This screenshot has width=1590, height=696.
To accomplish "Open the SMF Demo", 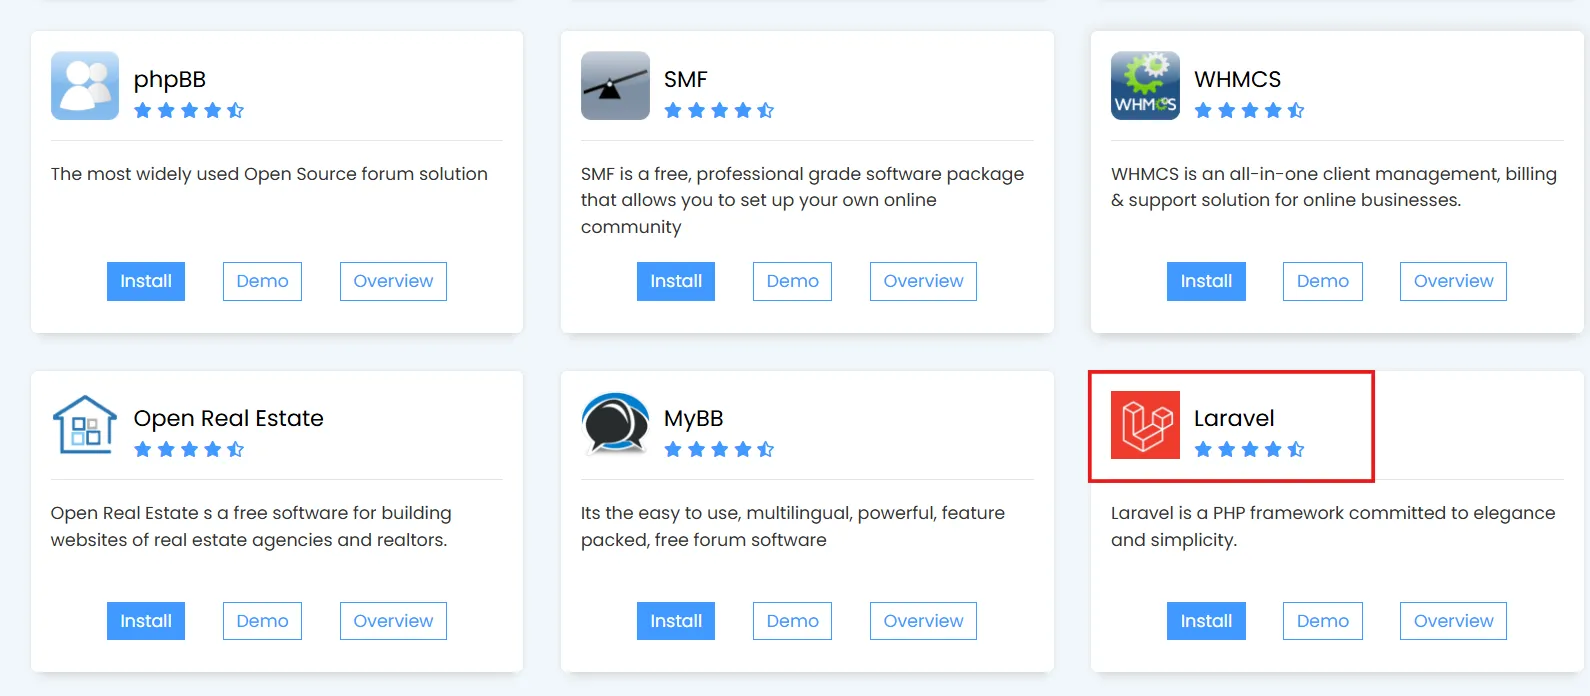I will click(x=792, y=281).
